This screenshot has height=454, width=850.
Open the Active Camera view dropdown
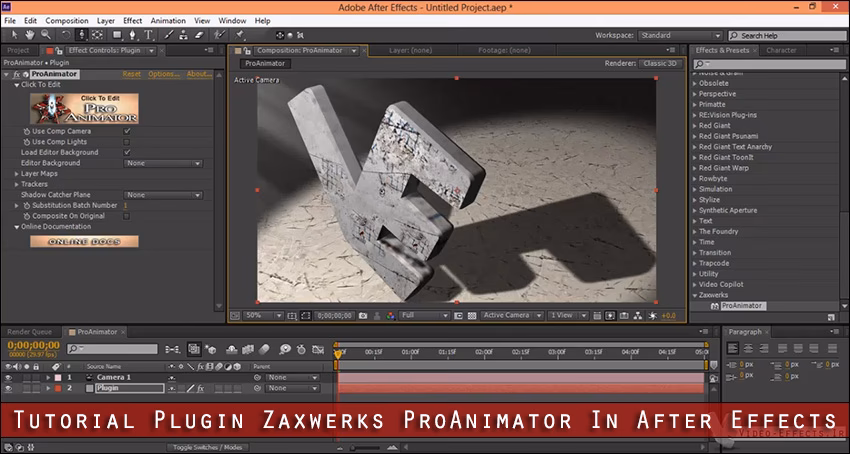512,316
